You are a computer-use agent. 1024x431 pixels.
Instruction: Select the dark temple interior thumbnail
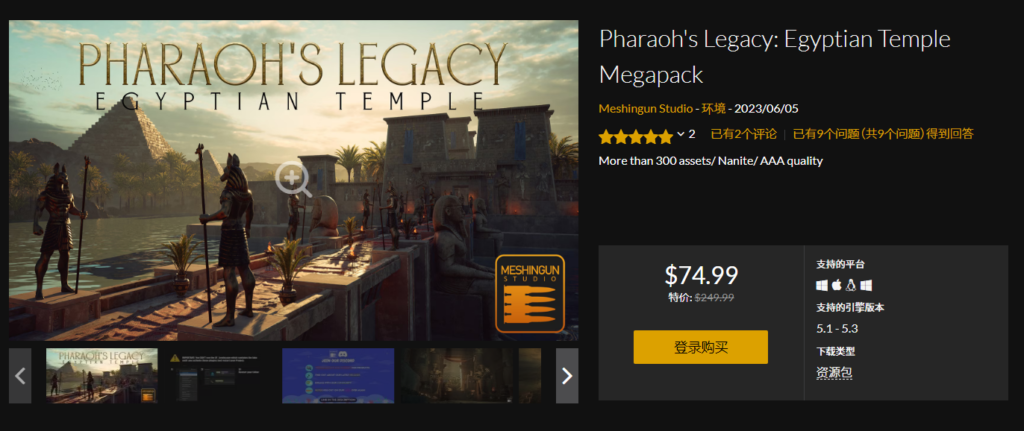[456, 375]
